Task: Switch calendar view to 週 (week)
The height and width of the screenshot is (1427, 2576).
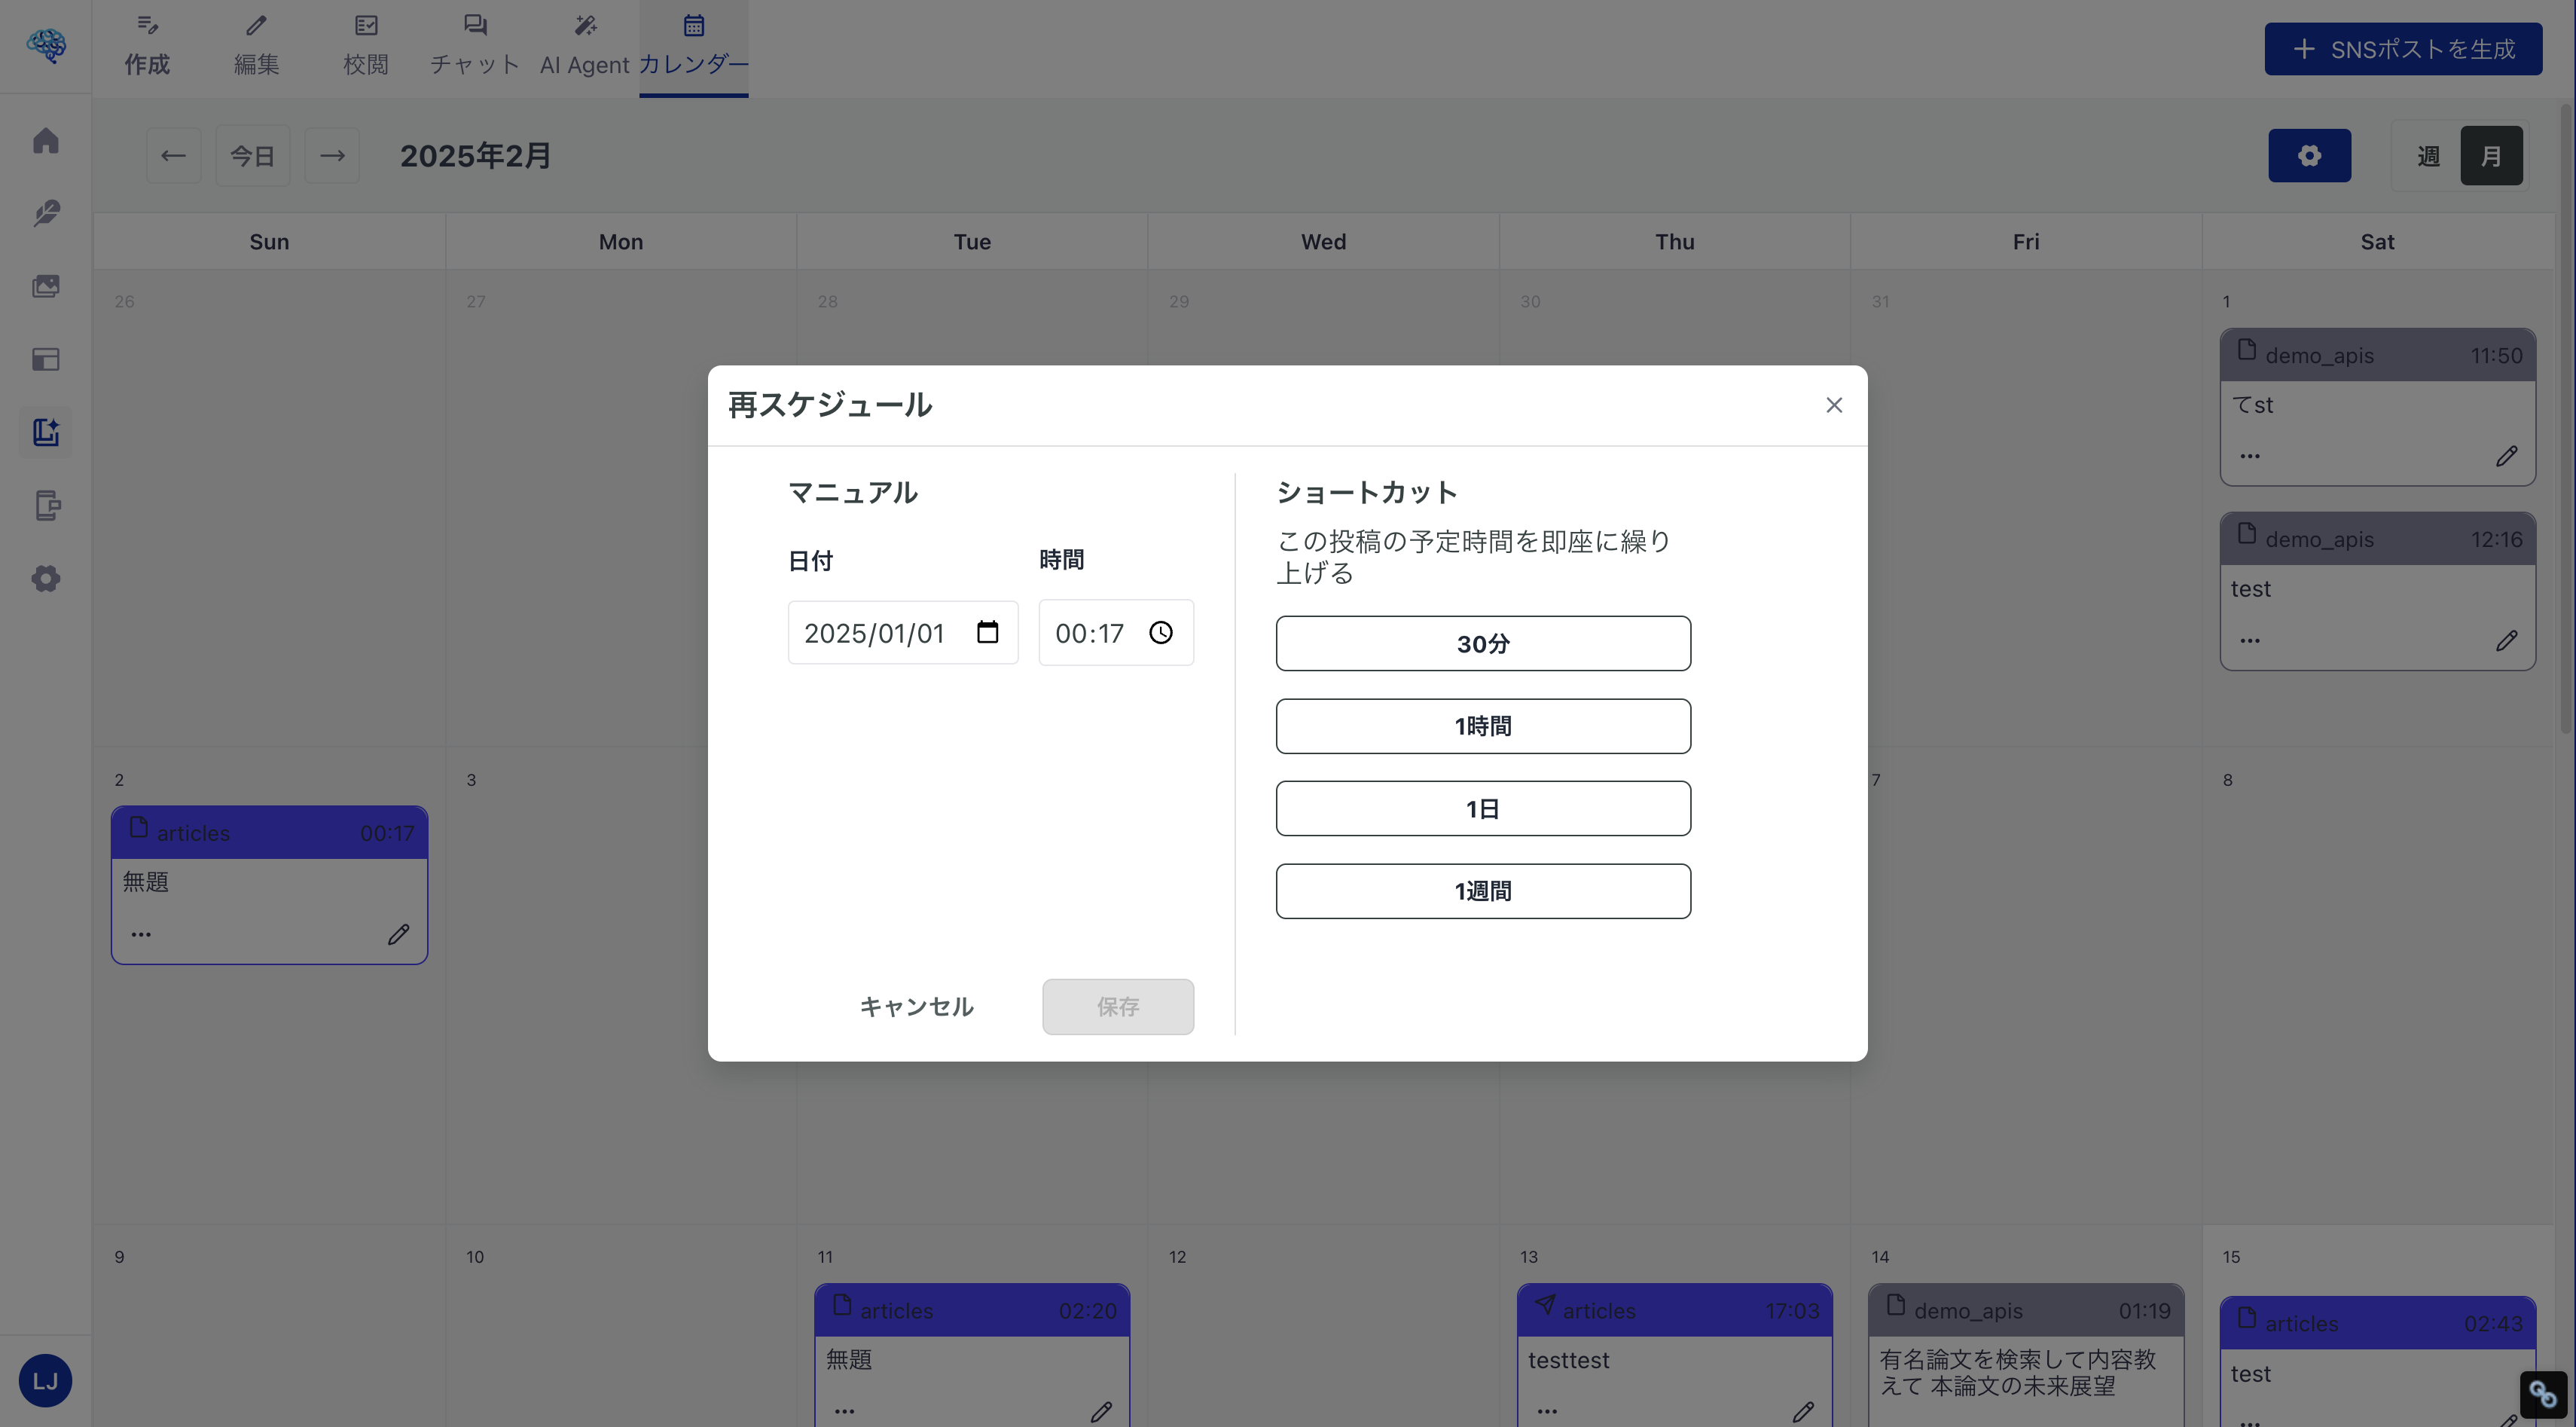Action: click(2427, 155)
